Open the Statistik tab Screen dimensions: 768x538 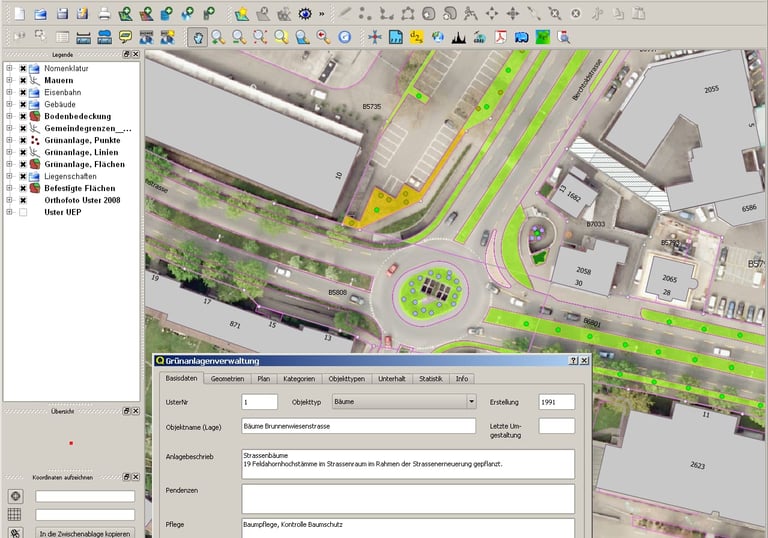point(430,379)
